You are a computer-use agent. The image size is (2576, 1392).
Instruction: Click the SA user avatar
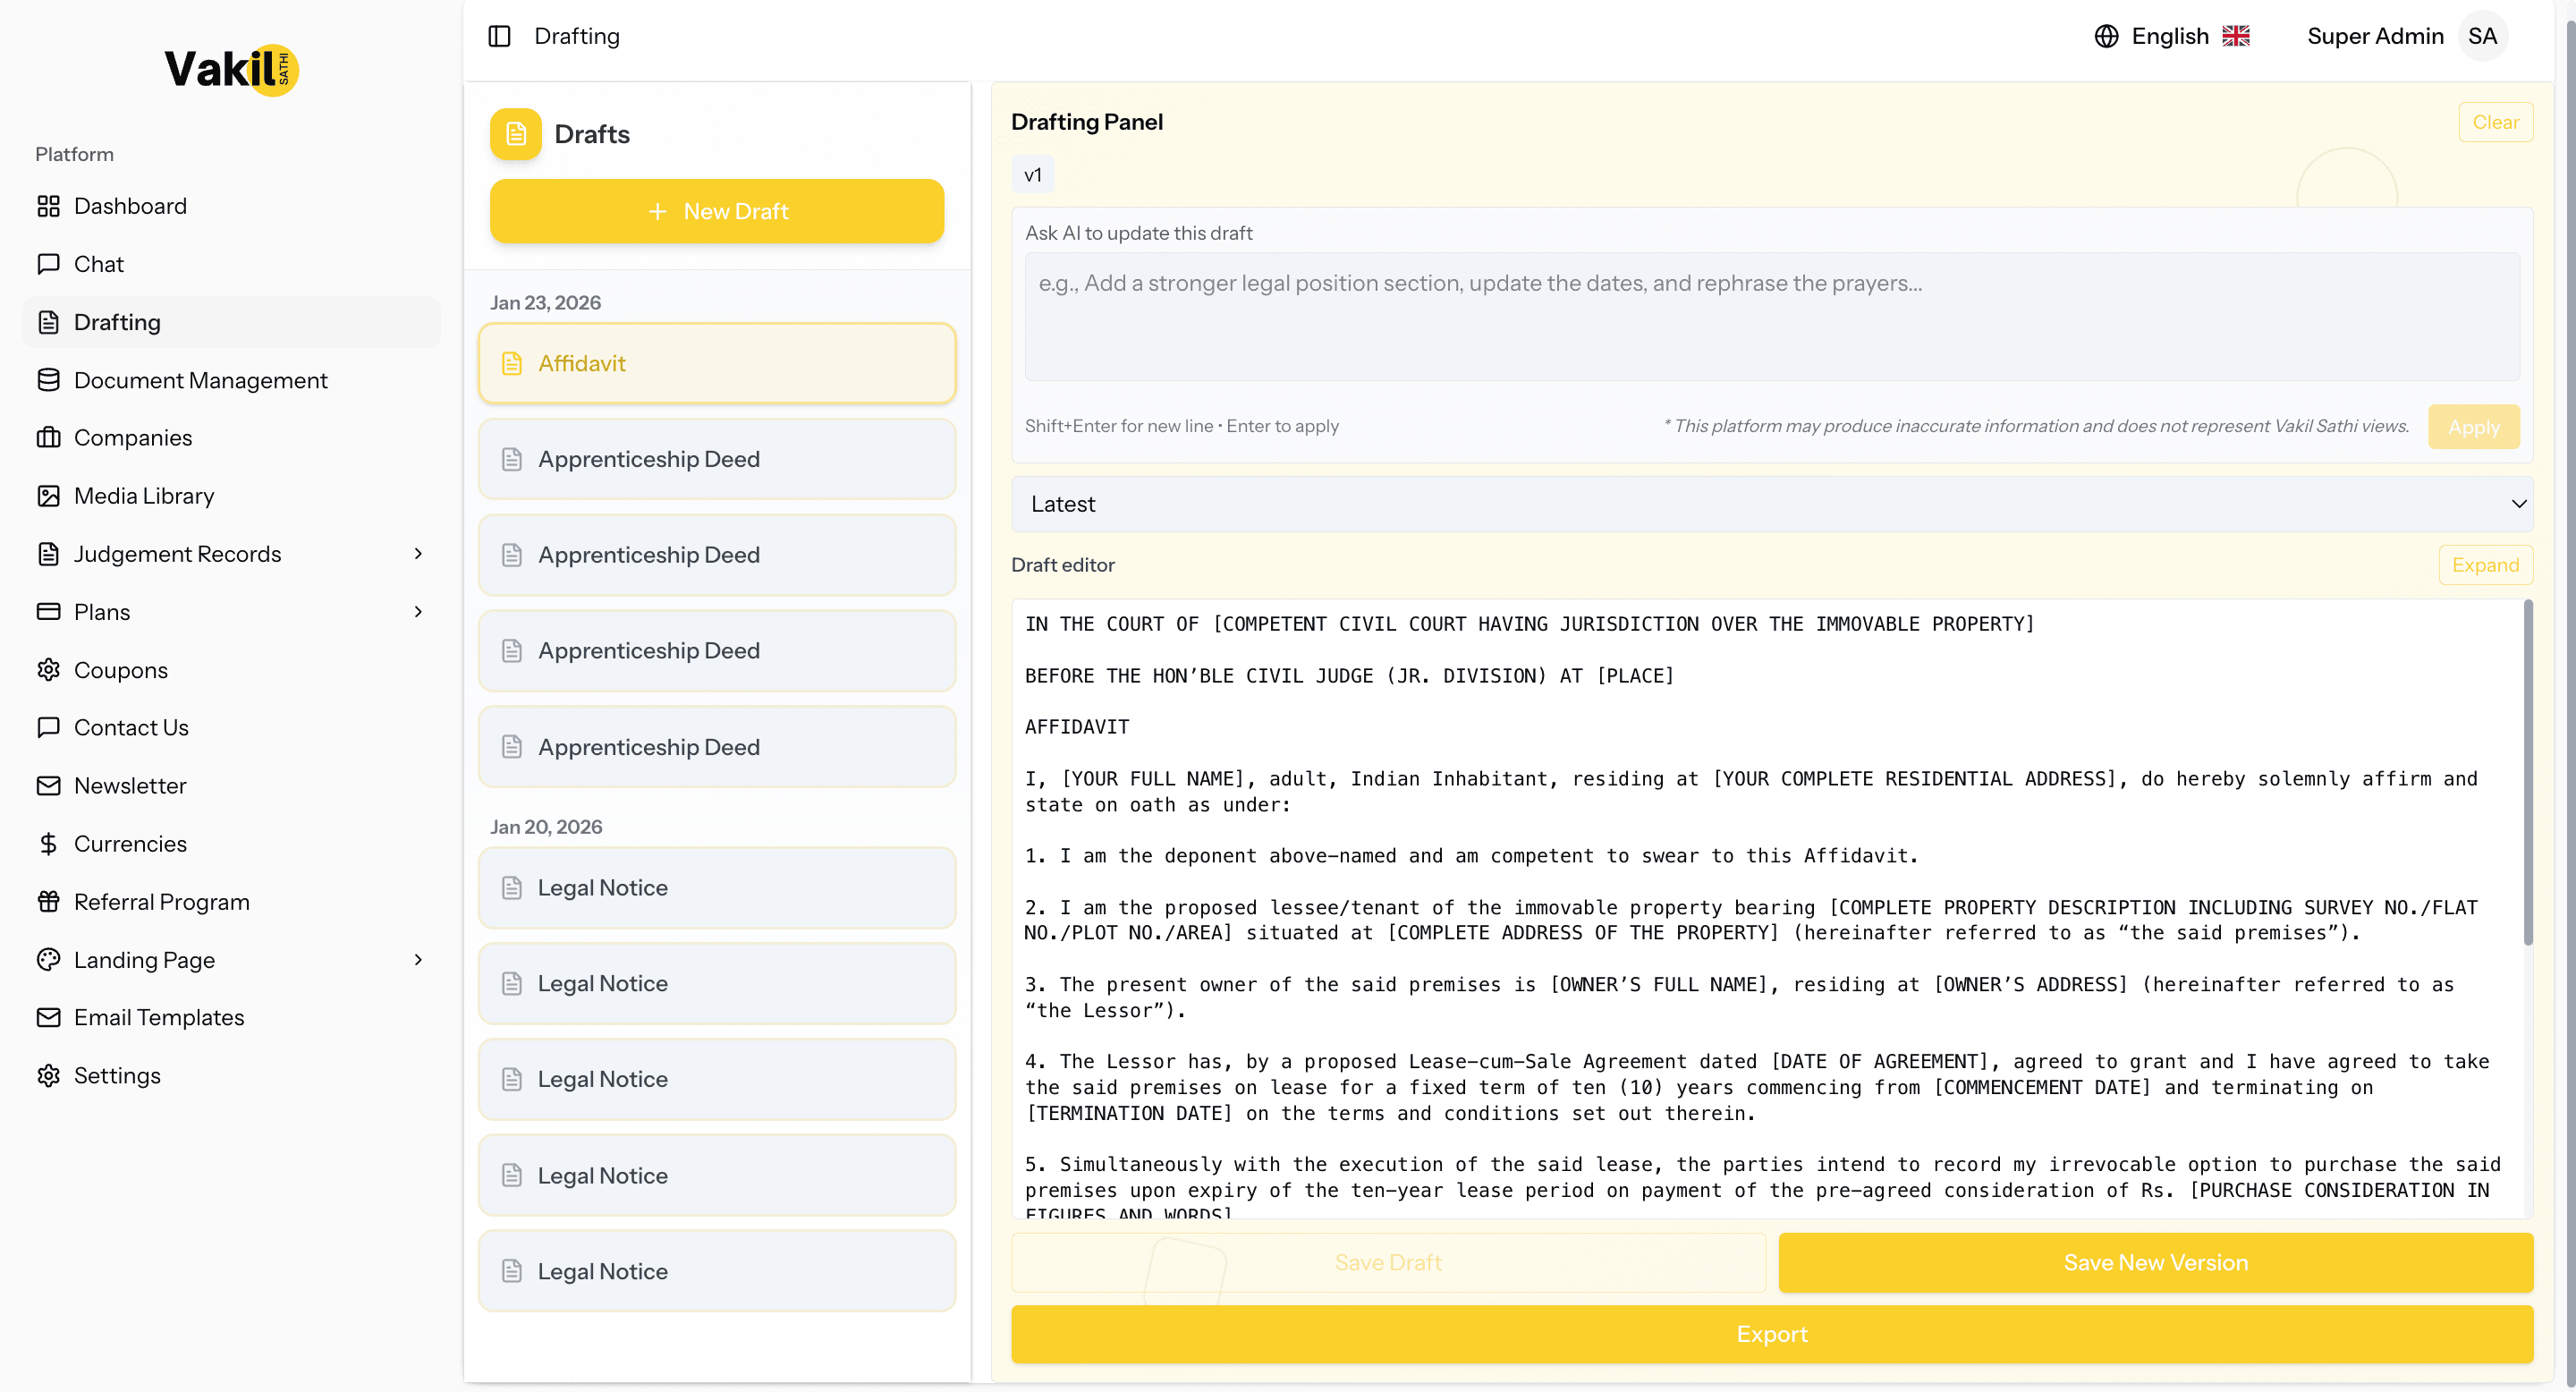coord(2482,36)
